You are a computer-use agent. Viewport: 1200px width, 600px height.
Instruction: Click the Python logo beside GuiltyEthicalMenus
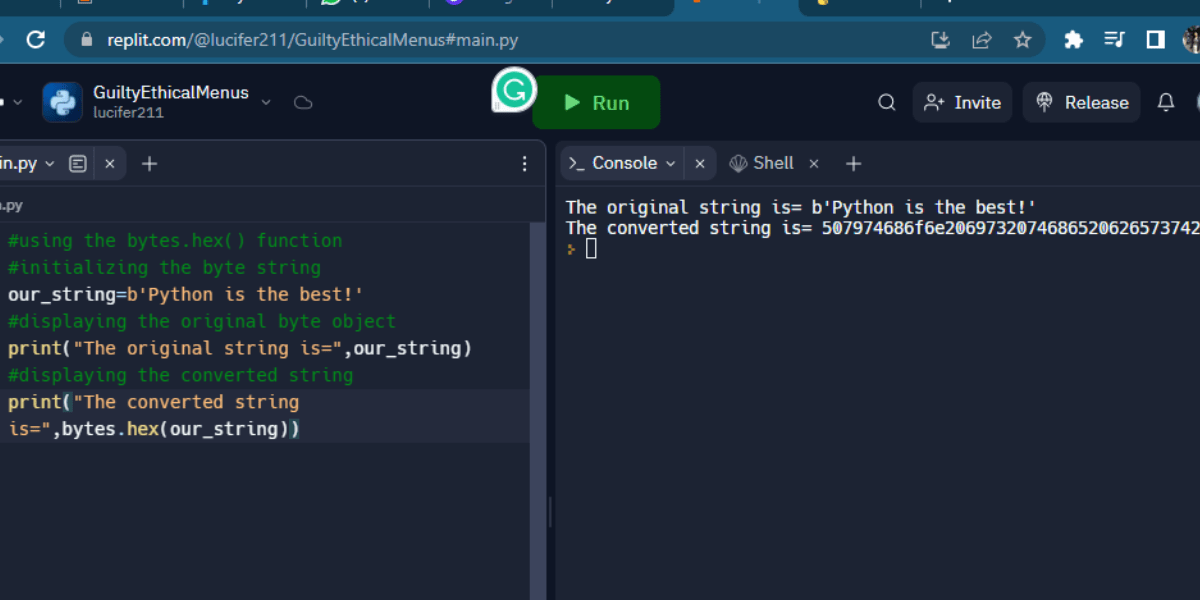click(62, 102)
